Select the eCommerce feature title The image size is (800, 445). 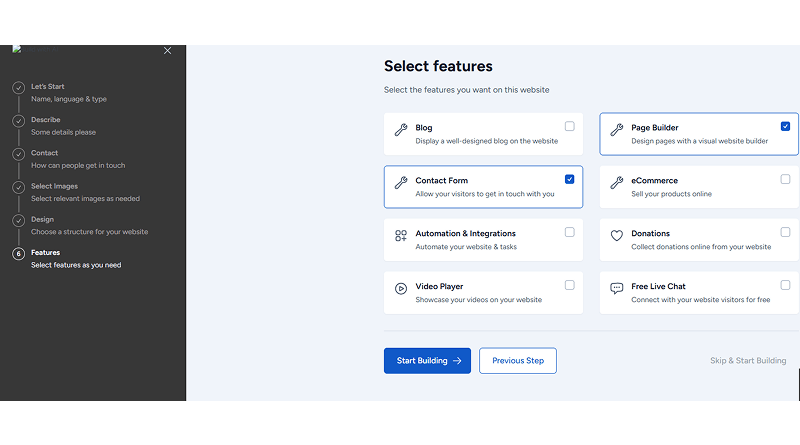coord(655,181)
